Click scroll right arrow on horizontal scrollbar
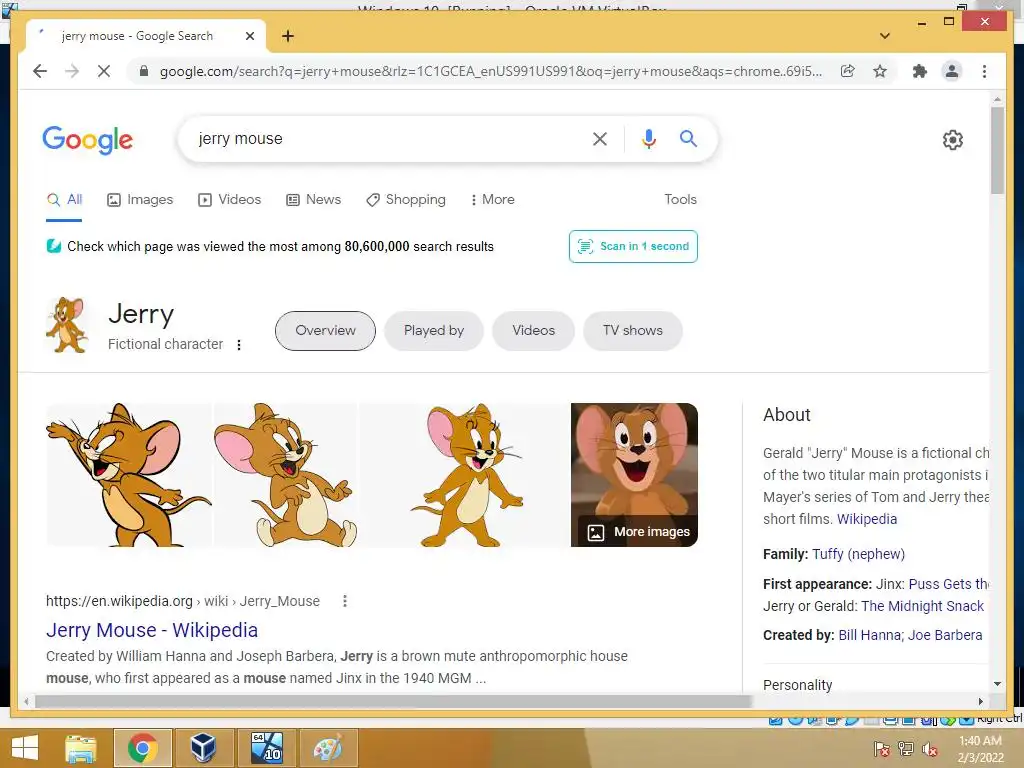The width and height of the screenshot is (1024, 768). [x=980, y=701]
